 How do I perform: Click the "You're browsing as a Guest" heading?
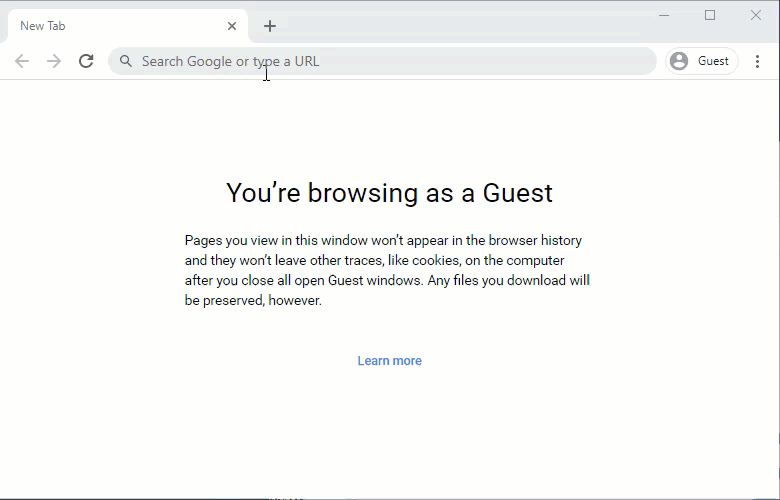pos(389,192)
